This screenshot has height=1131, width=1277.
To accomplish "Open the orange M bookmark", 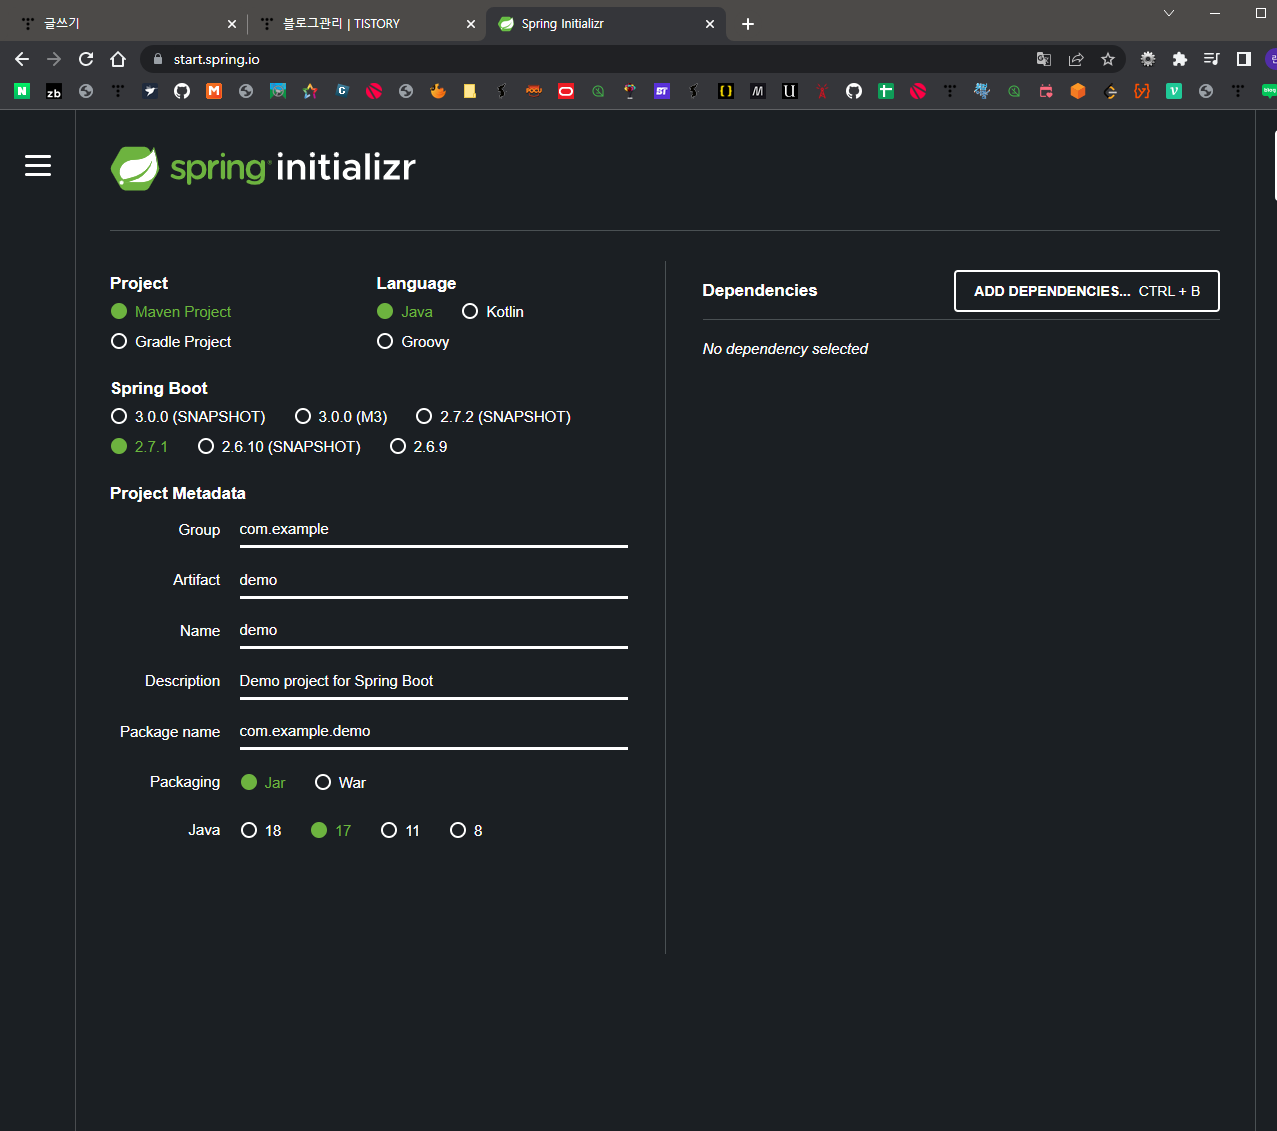I will 214,91.
